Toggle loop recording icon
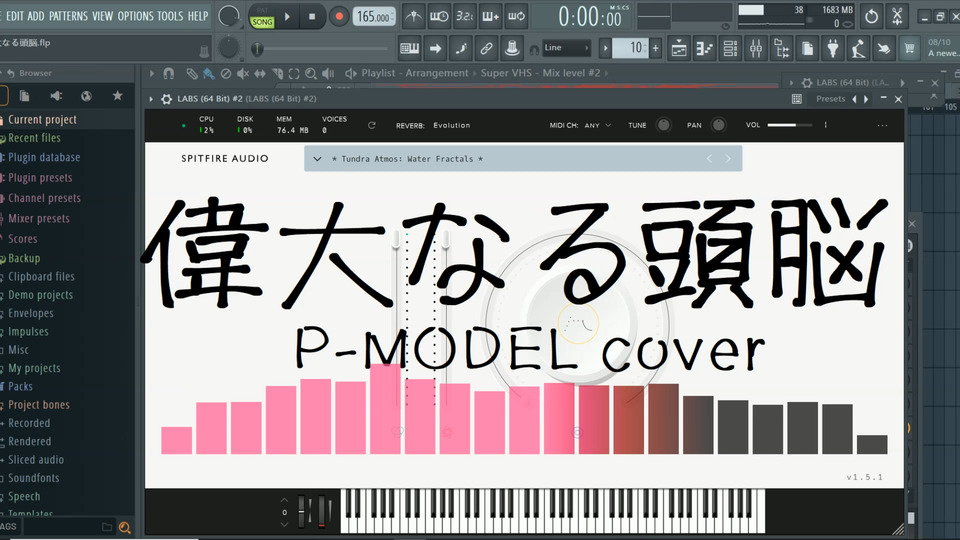The height and width of the screenshot is (540, 960). [516, 17]
